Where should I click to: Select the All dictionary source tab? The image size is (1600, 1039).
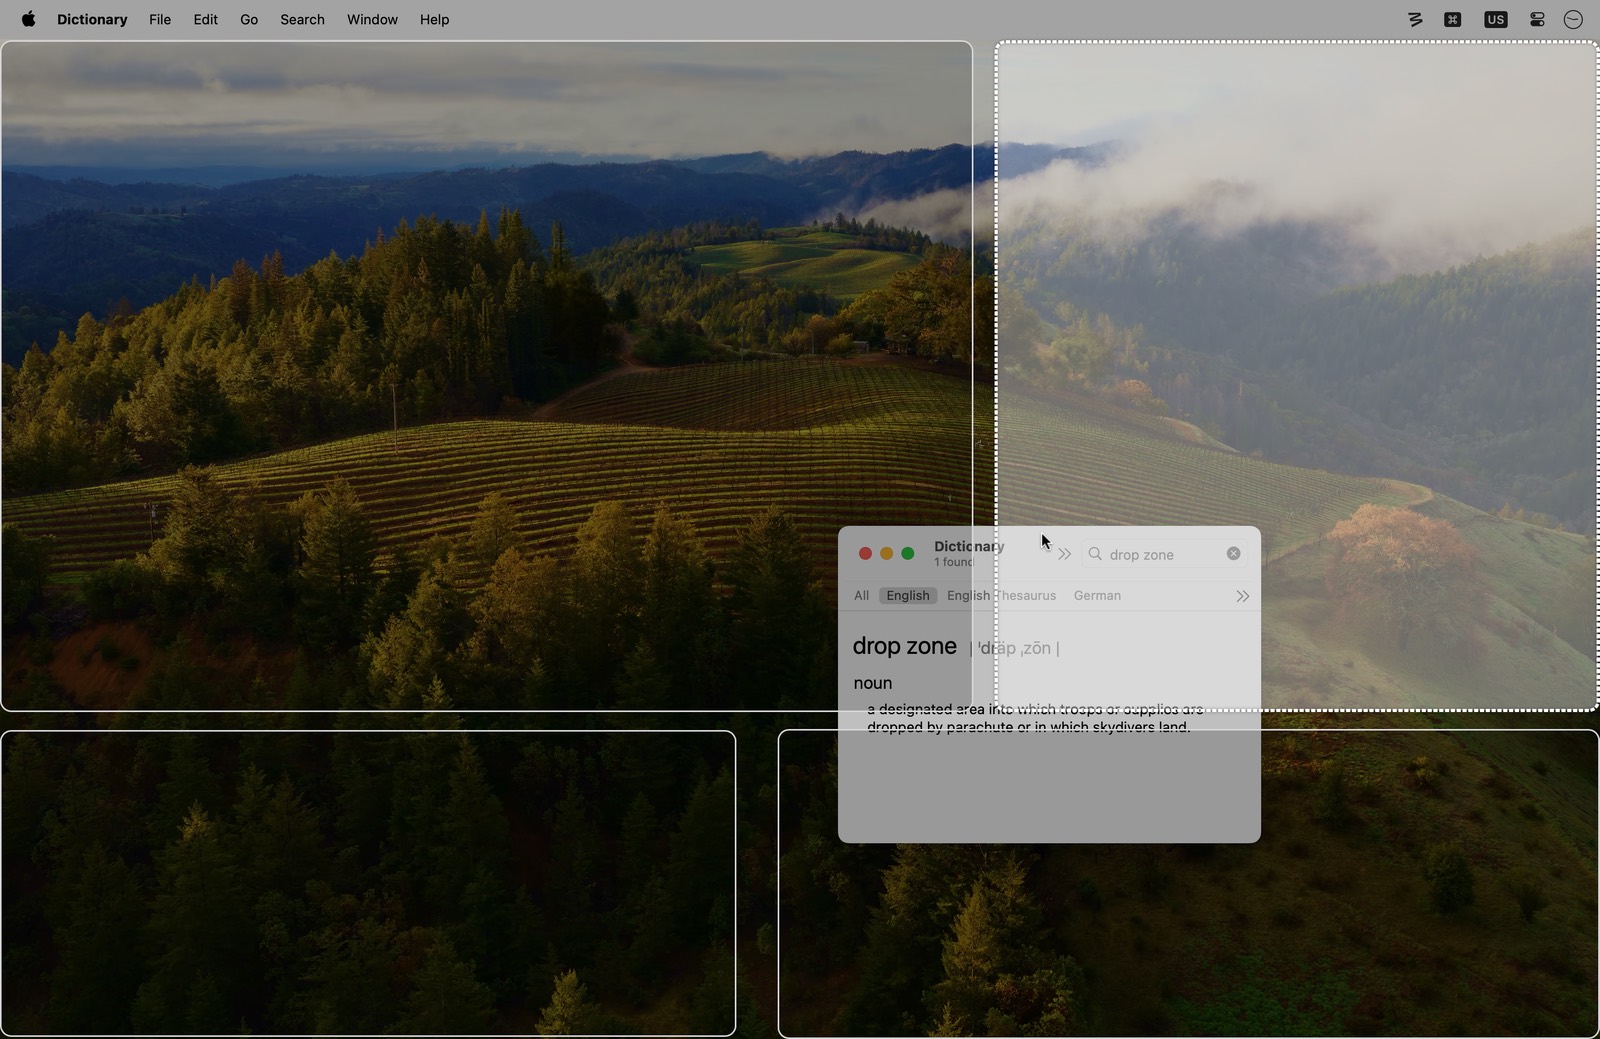pyautogui.click(x=861, y=596)
